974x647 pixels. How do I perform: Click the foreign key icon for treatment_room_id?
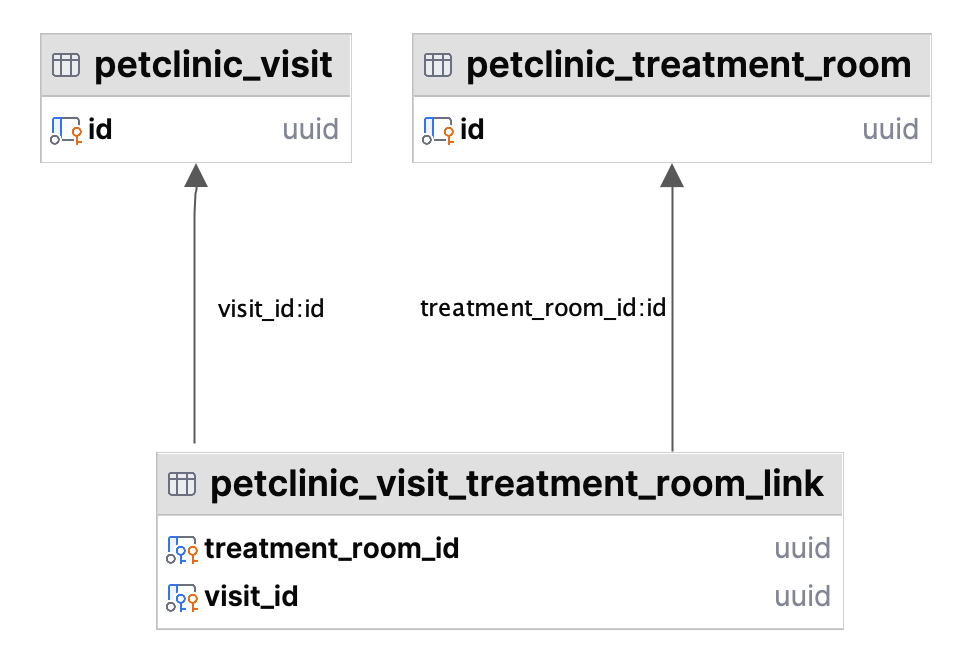click(x=182, y=548)
